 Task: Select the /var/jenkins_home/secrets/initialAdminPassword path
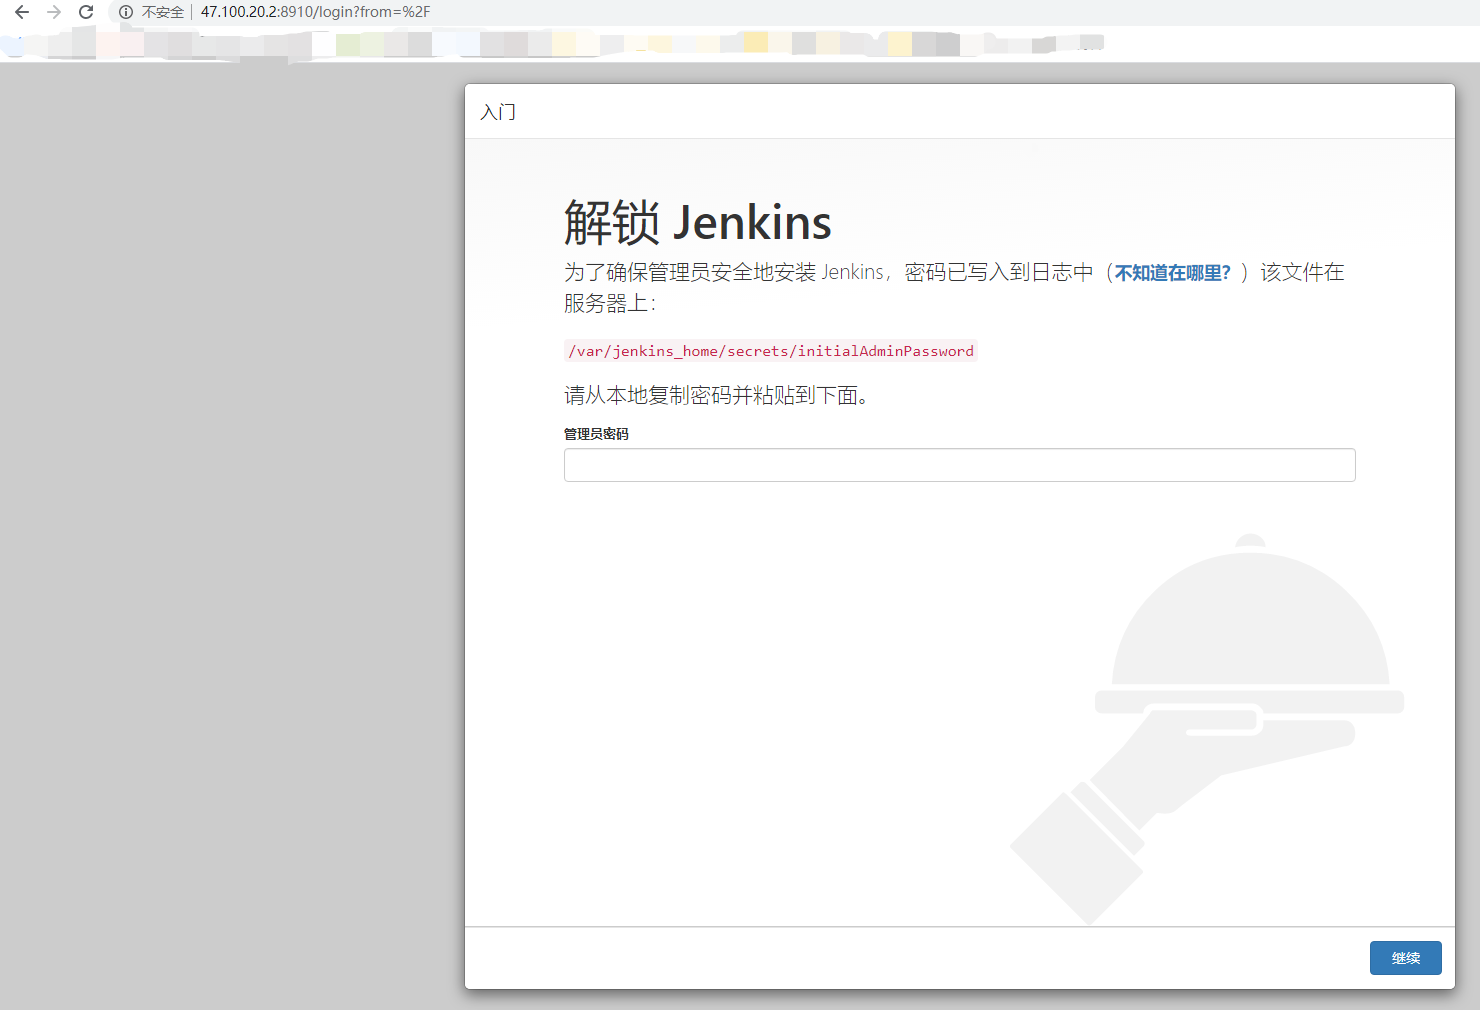771,351
